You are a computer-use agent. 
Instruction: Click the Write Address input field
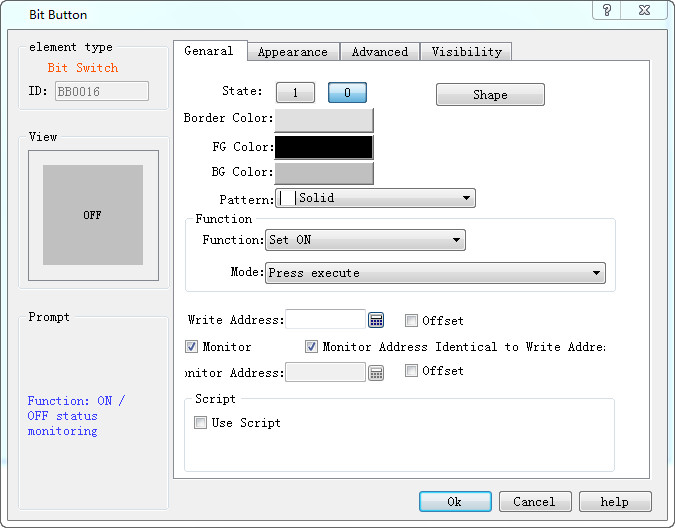pyautogui.click(x=325, y=320)
